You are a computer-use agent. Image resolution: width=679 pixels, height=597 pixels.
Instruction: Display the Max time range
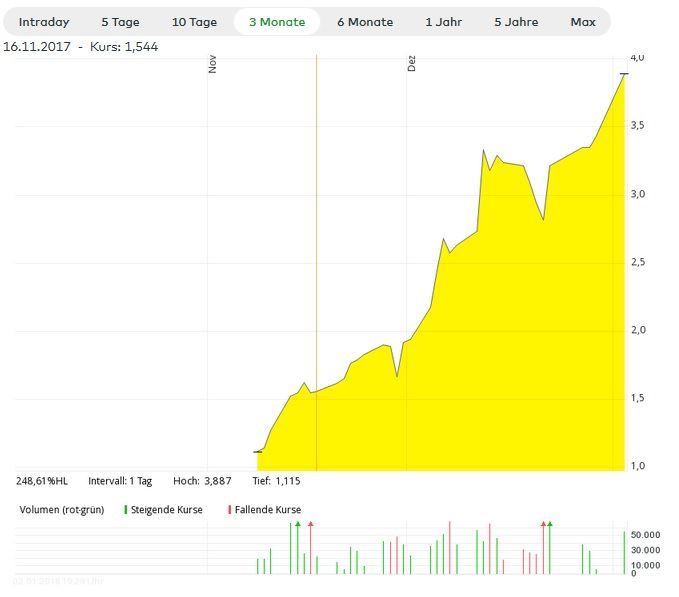pyautogui.click(x=582, y=22)
